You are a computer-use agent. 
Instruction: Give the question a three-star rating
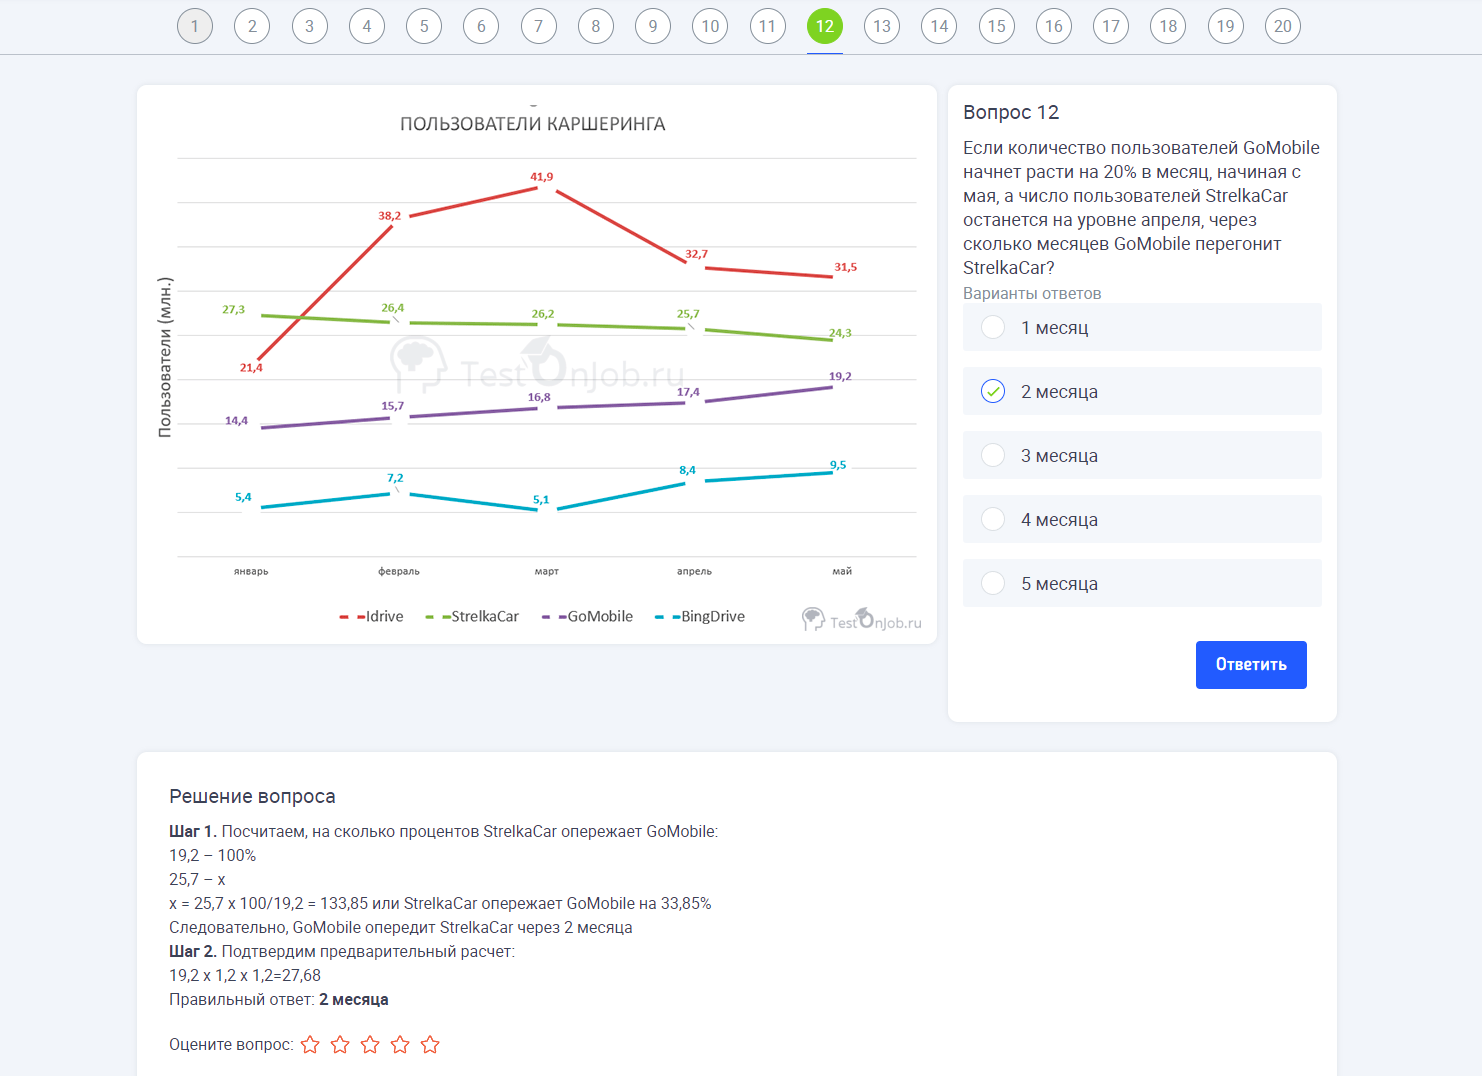pos(370,1045)
